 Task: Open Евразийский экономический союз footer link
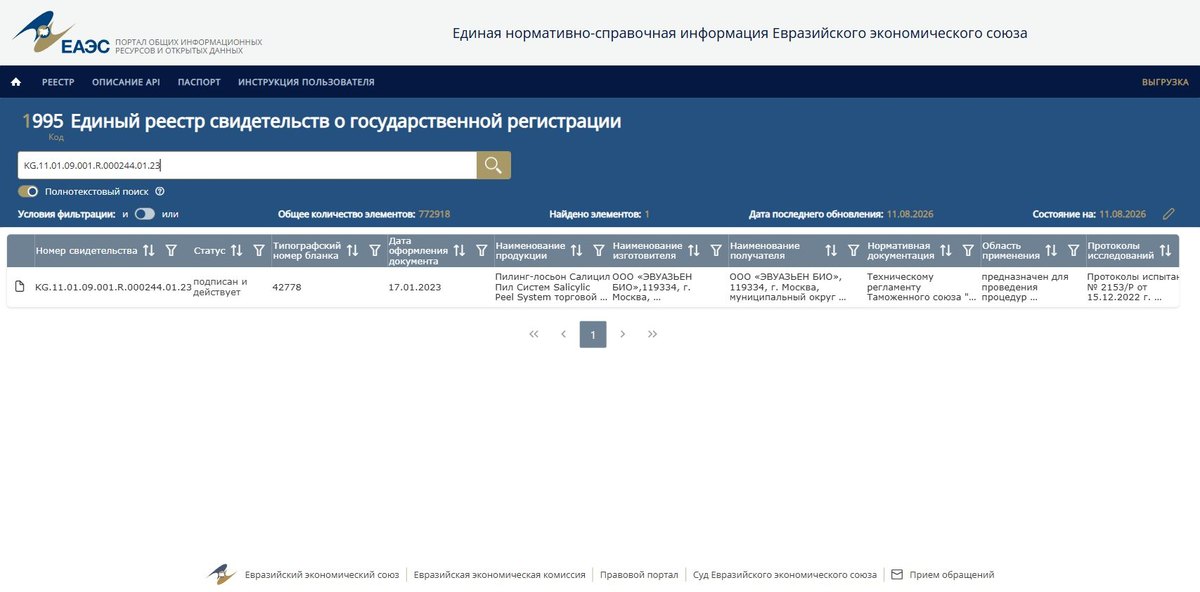322,575
